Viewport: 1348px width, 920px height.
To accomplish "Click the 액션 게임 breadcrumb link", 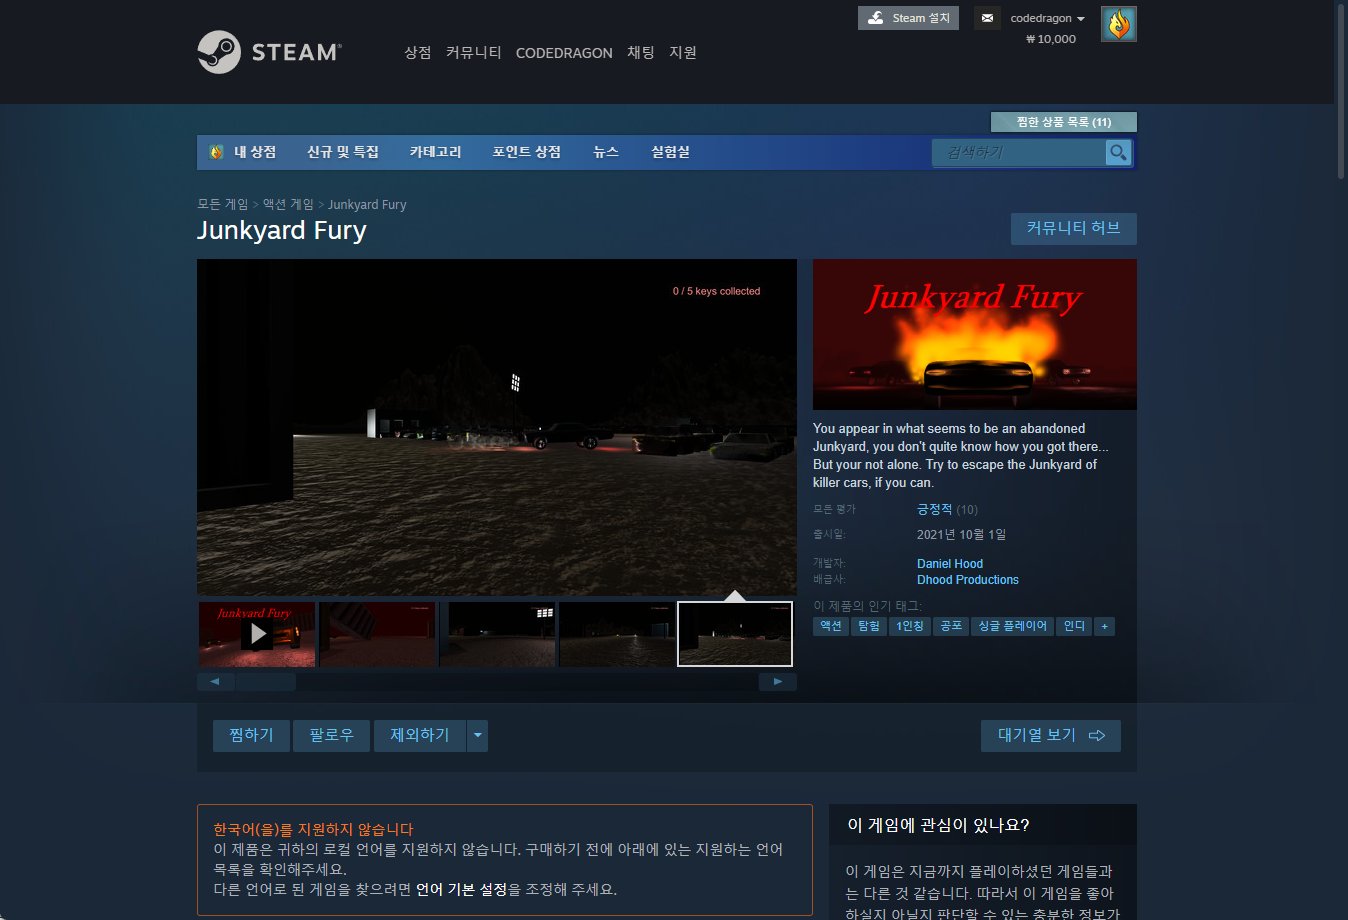I will tap(288, 204).
